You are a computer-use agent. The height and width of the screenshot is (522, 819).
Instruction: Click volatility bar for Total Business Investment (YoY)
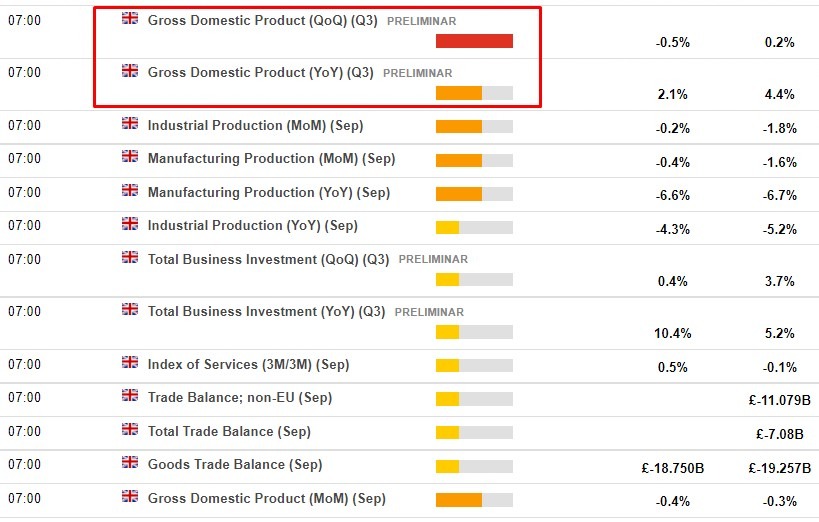[474, 332]
